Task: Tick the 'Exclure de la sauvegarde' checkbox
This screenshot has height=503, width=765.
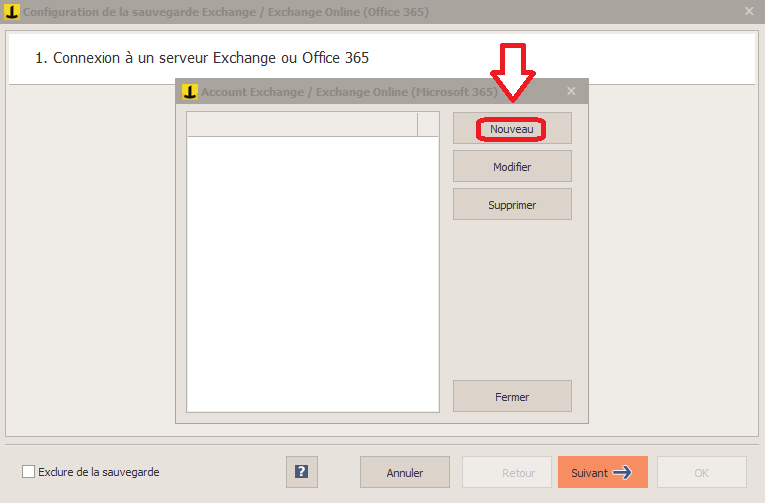Action: [x=28, y=472]
